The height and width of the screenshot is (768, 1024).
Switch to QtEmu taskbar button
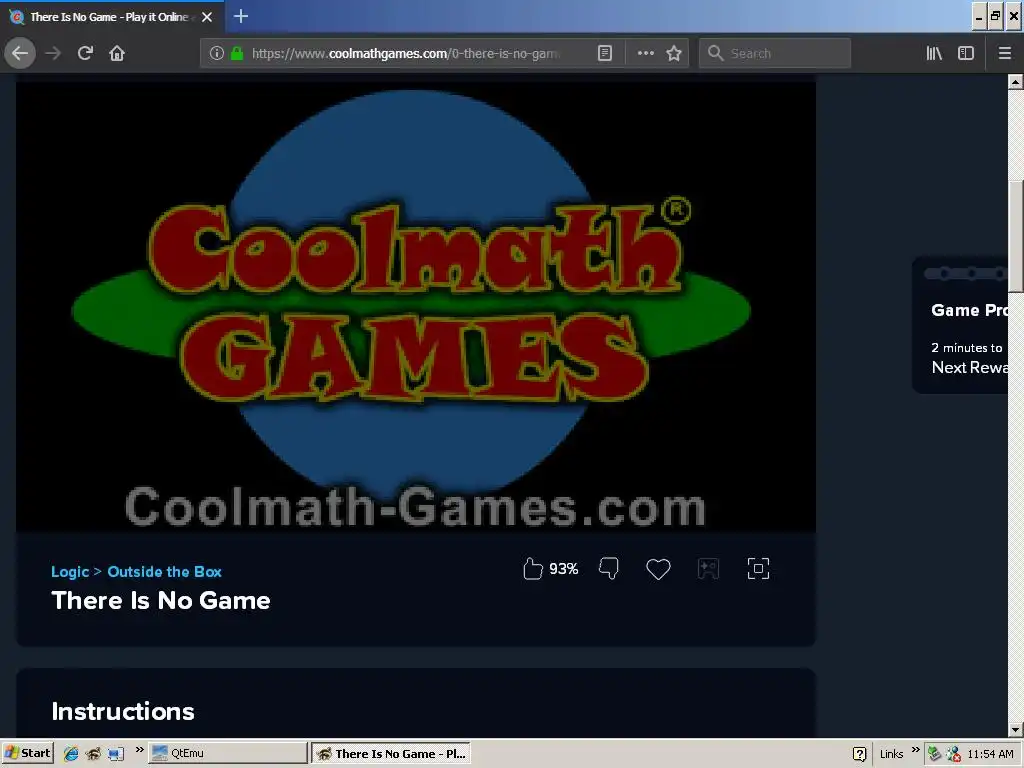click(227, 753)
